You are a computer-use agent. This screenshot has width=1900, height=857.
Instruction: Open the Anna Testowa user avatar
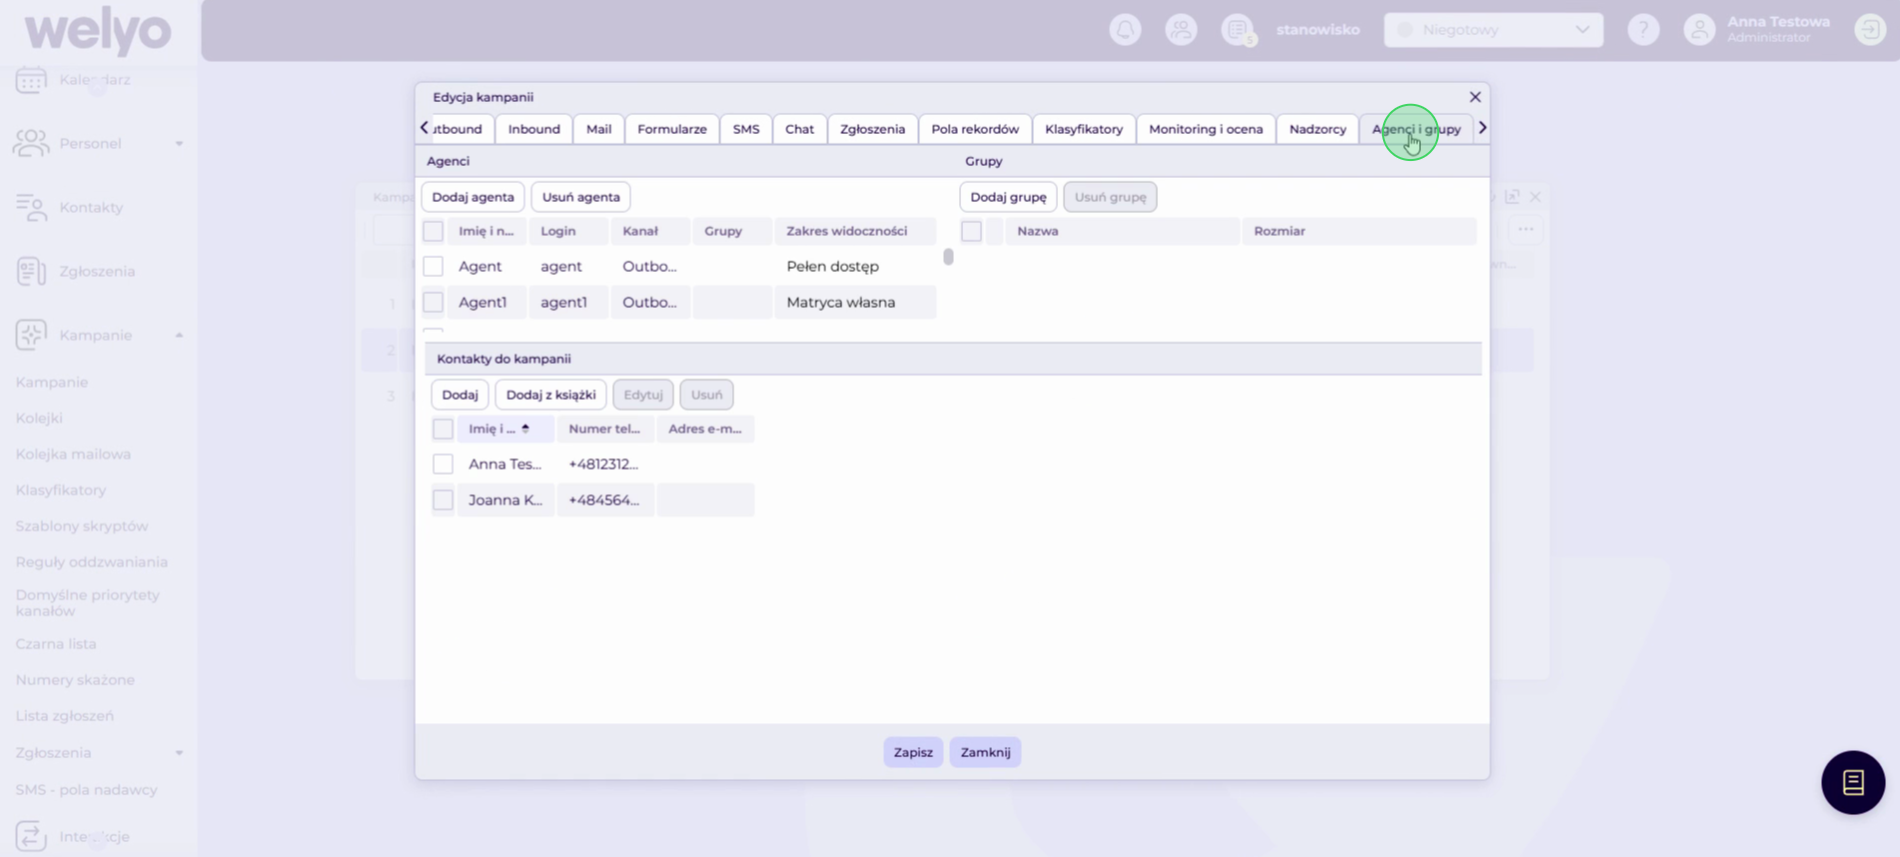click(x=1699, y=30)
